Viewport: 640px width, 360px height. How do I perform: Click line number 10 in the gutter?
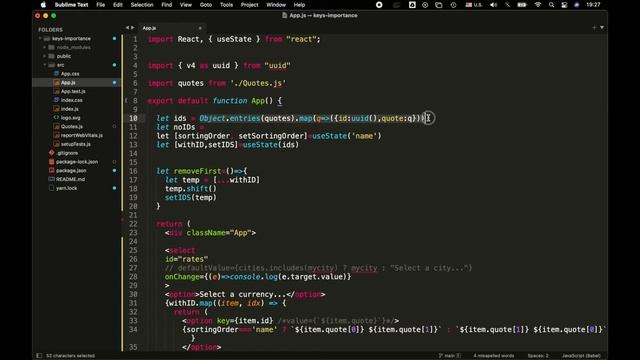133,118
